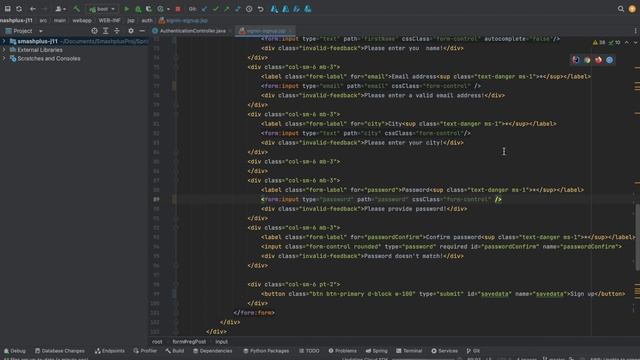Click Expand All icon in Project panel
The image size is (640, 360).
[x=106, y=31]
